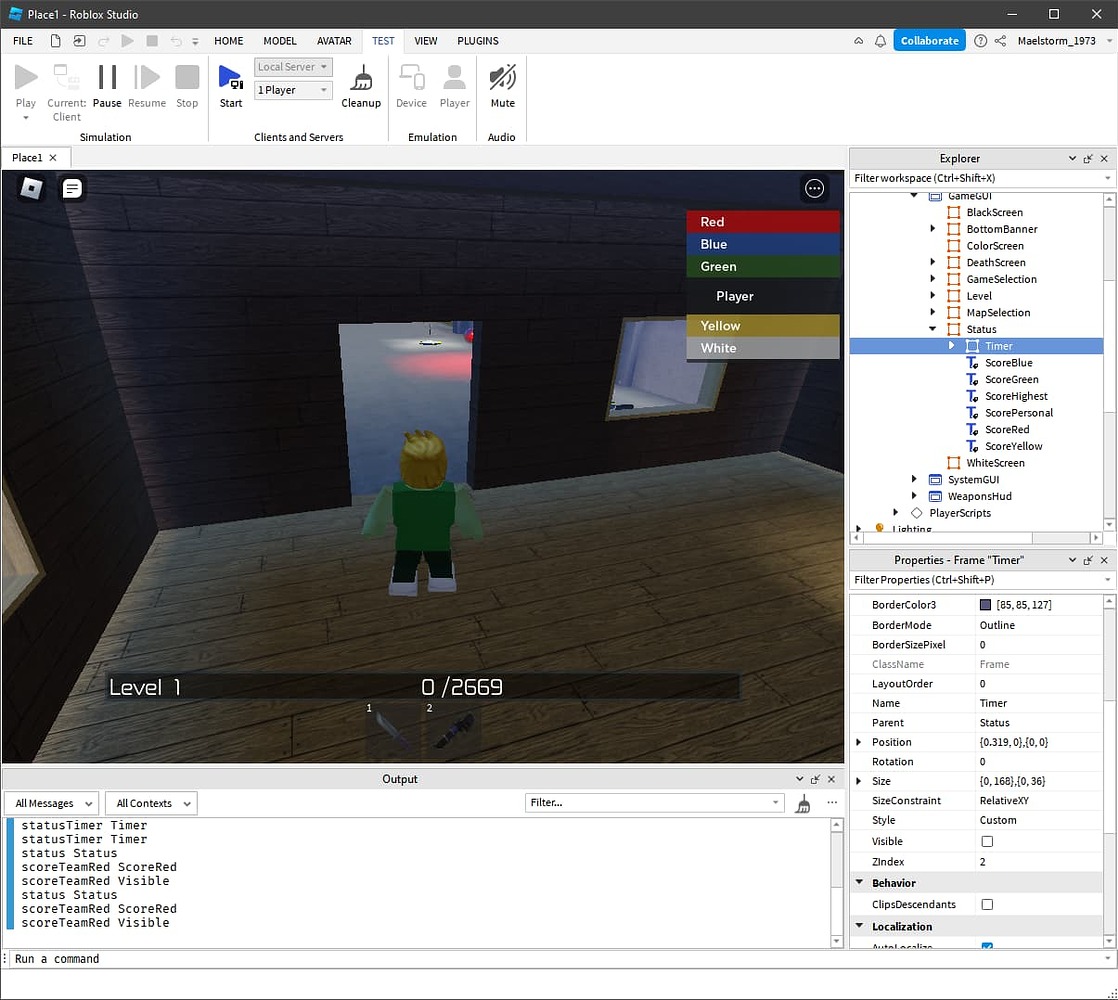This screenshot has width=1118, height=1000.
Task: Stop the current simulation
Action: pyautogui.click(x=187, y=84)
